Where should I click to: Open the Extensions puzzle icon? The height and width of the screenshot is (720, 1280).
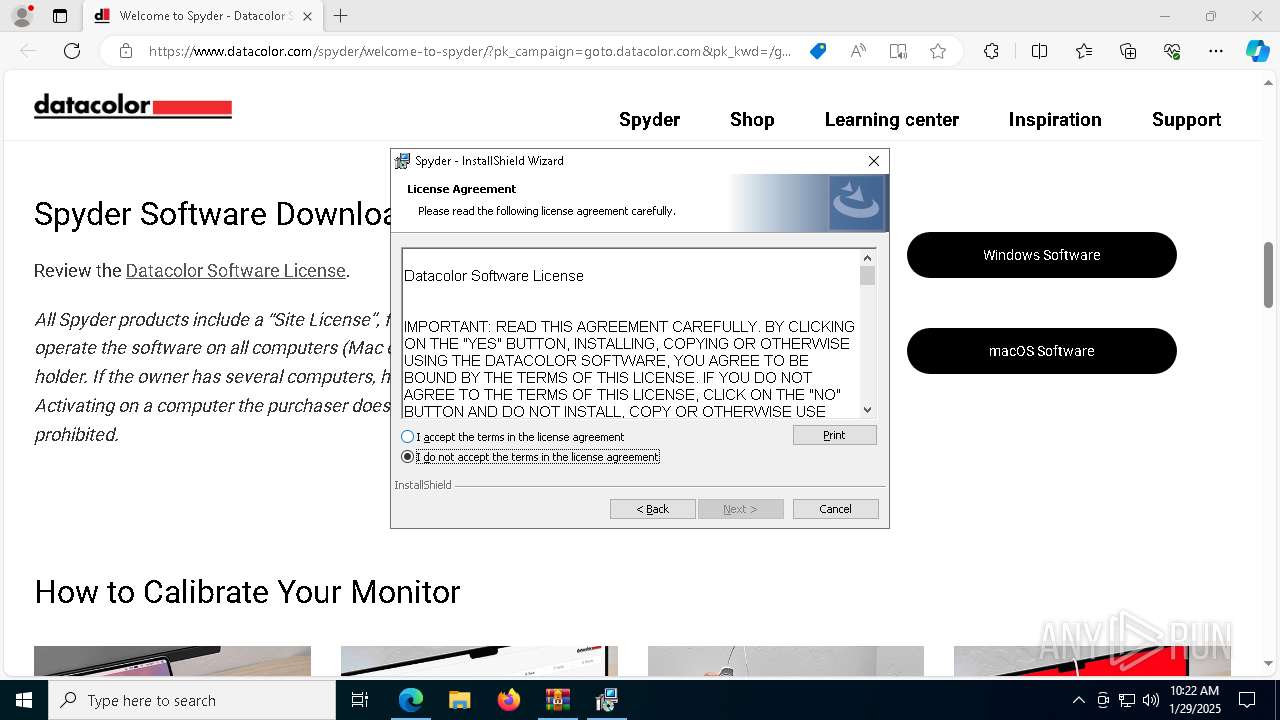[991, 51]
